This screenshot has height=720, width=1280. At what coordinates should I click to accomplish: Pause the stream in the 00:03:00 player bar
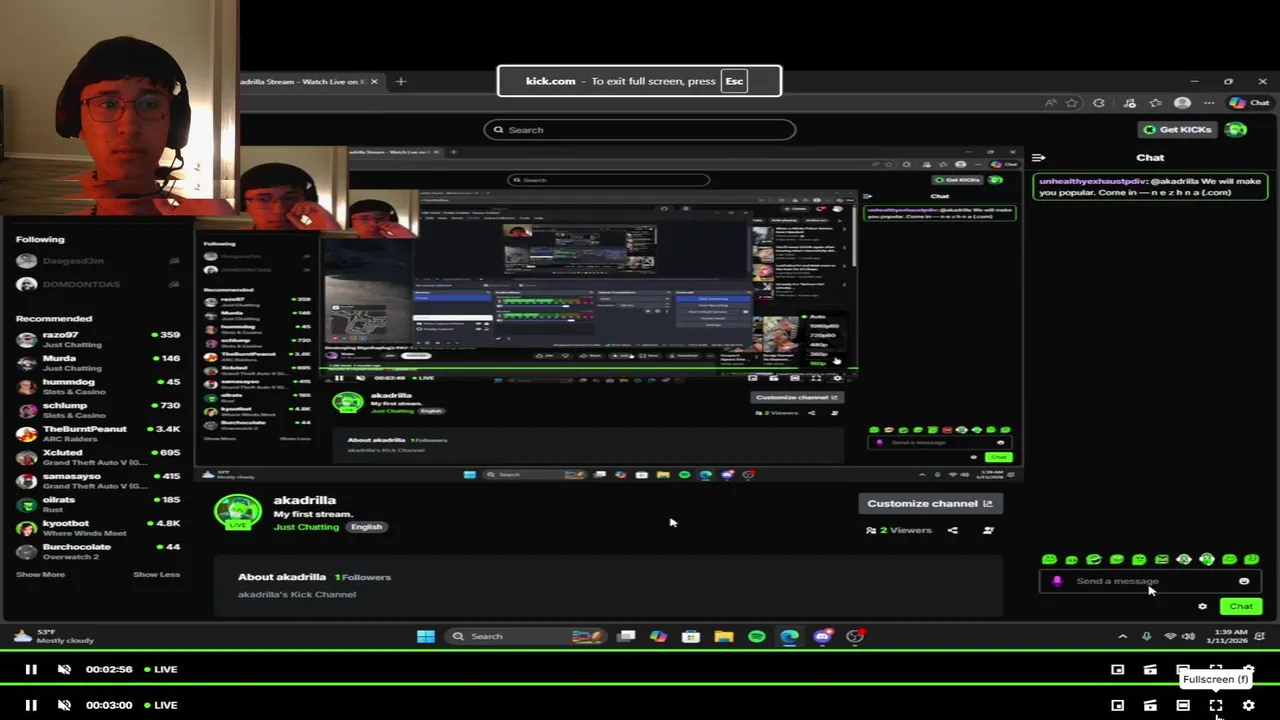pyautogui.click(x=31, y=705)
